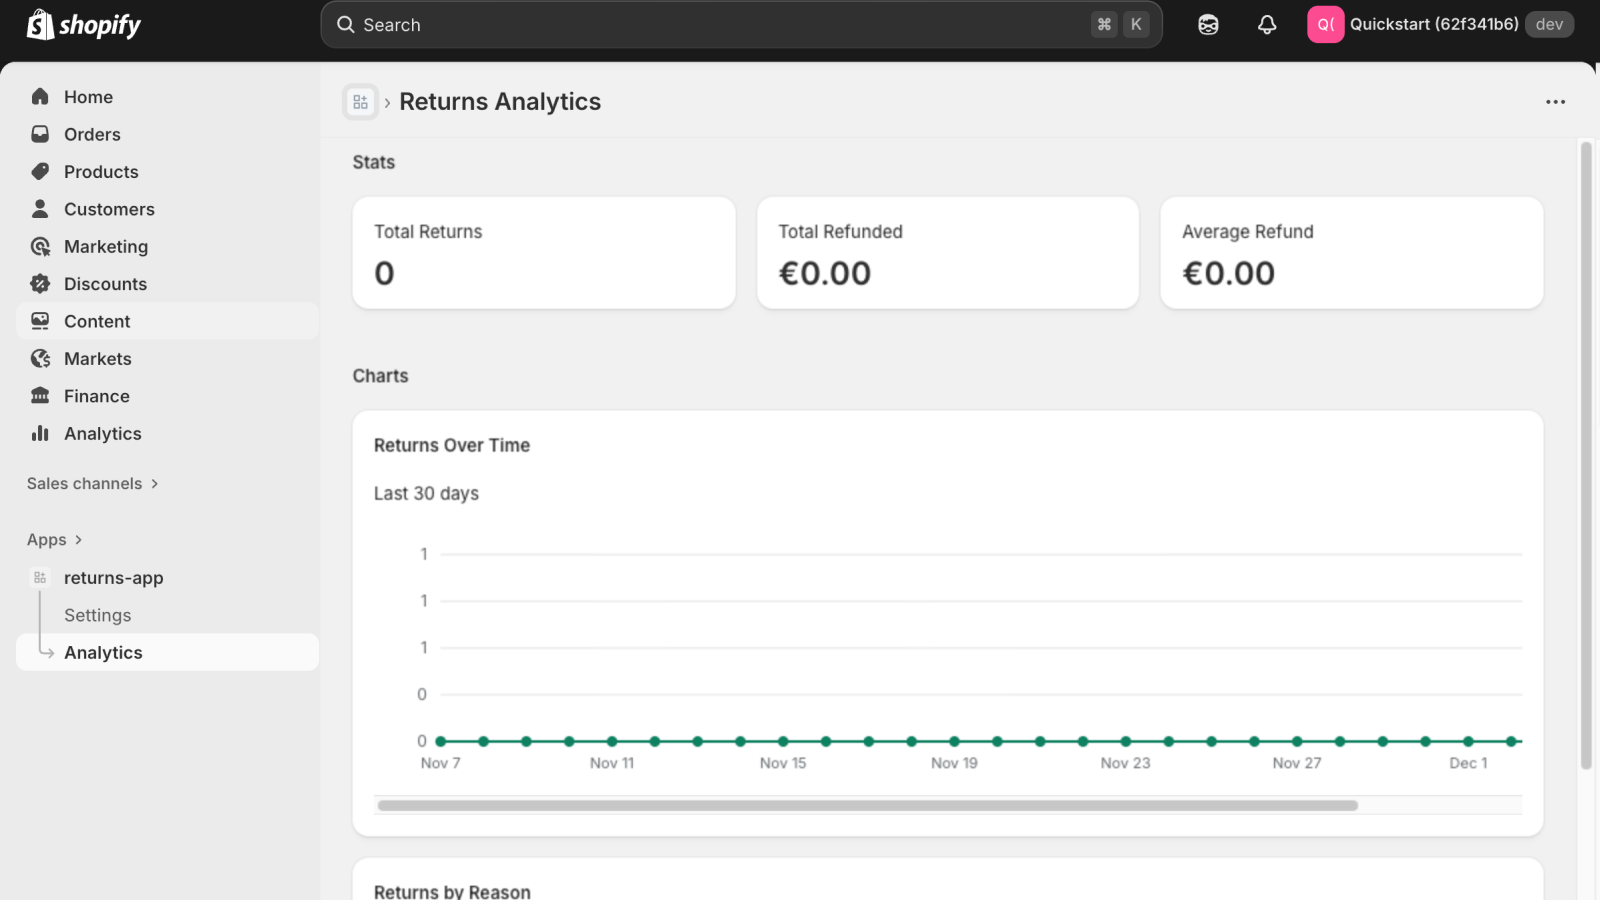Click the Search field
This screenshot has width=1600, height=900.
pos(740,24)
